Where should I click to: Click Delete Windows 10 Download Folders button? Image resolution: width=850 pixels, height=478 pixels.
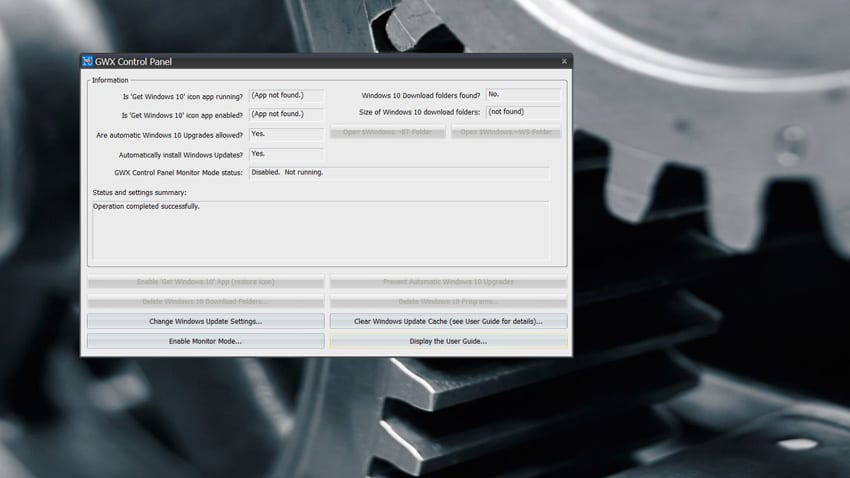205,301
